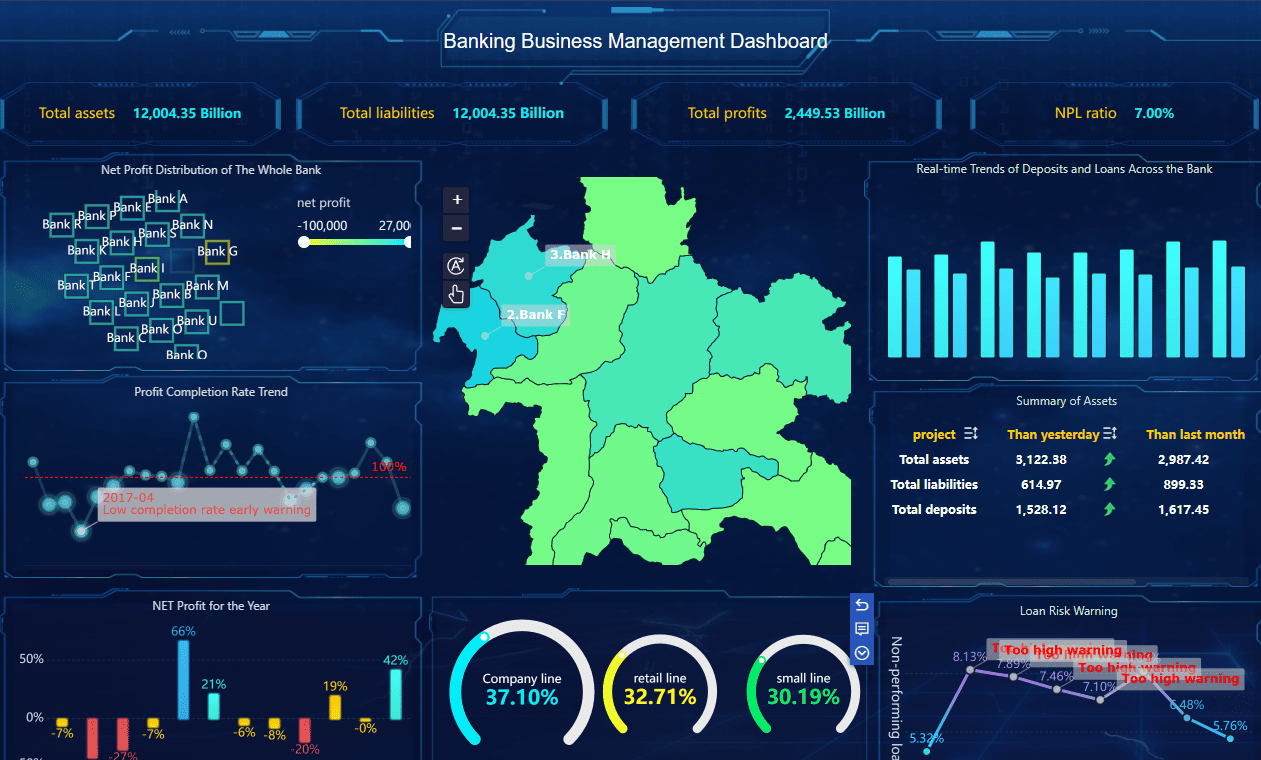Click the green up arrow in Total deposits row
1261x760 pixels.
click(1109, 509)
